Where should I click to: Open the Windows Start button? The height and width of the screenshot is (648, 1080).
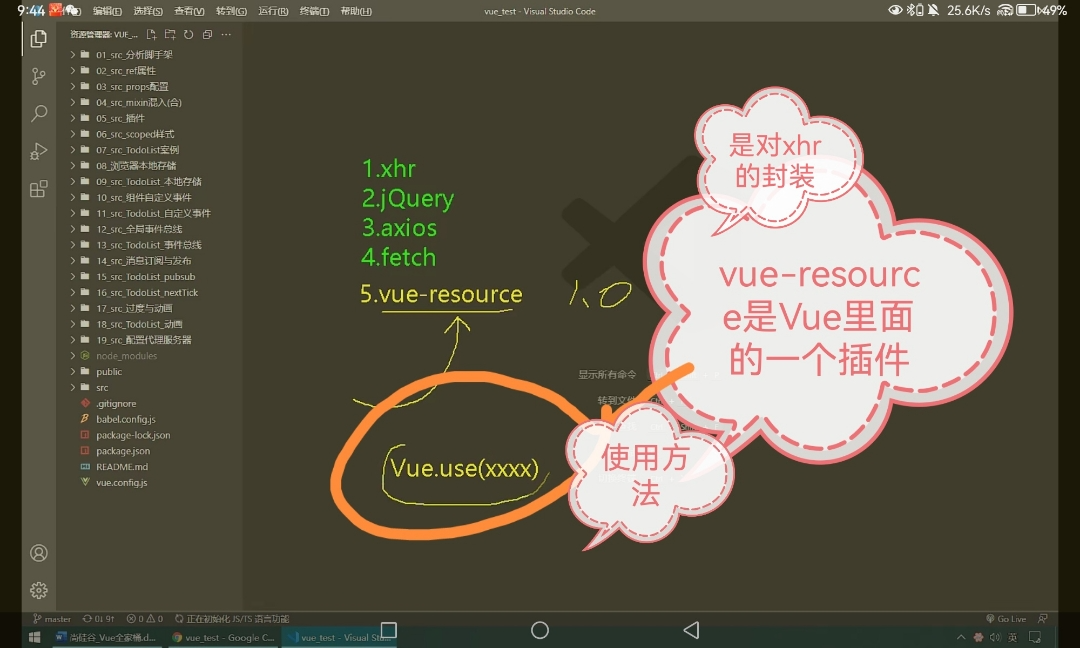pos(34,638)
